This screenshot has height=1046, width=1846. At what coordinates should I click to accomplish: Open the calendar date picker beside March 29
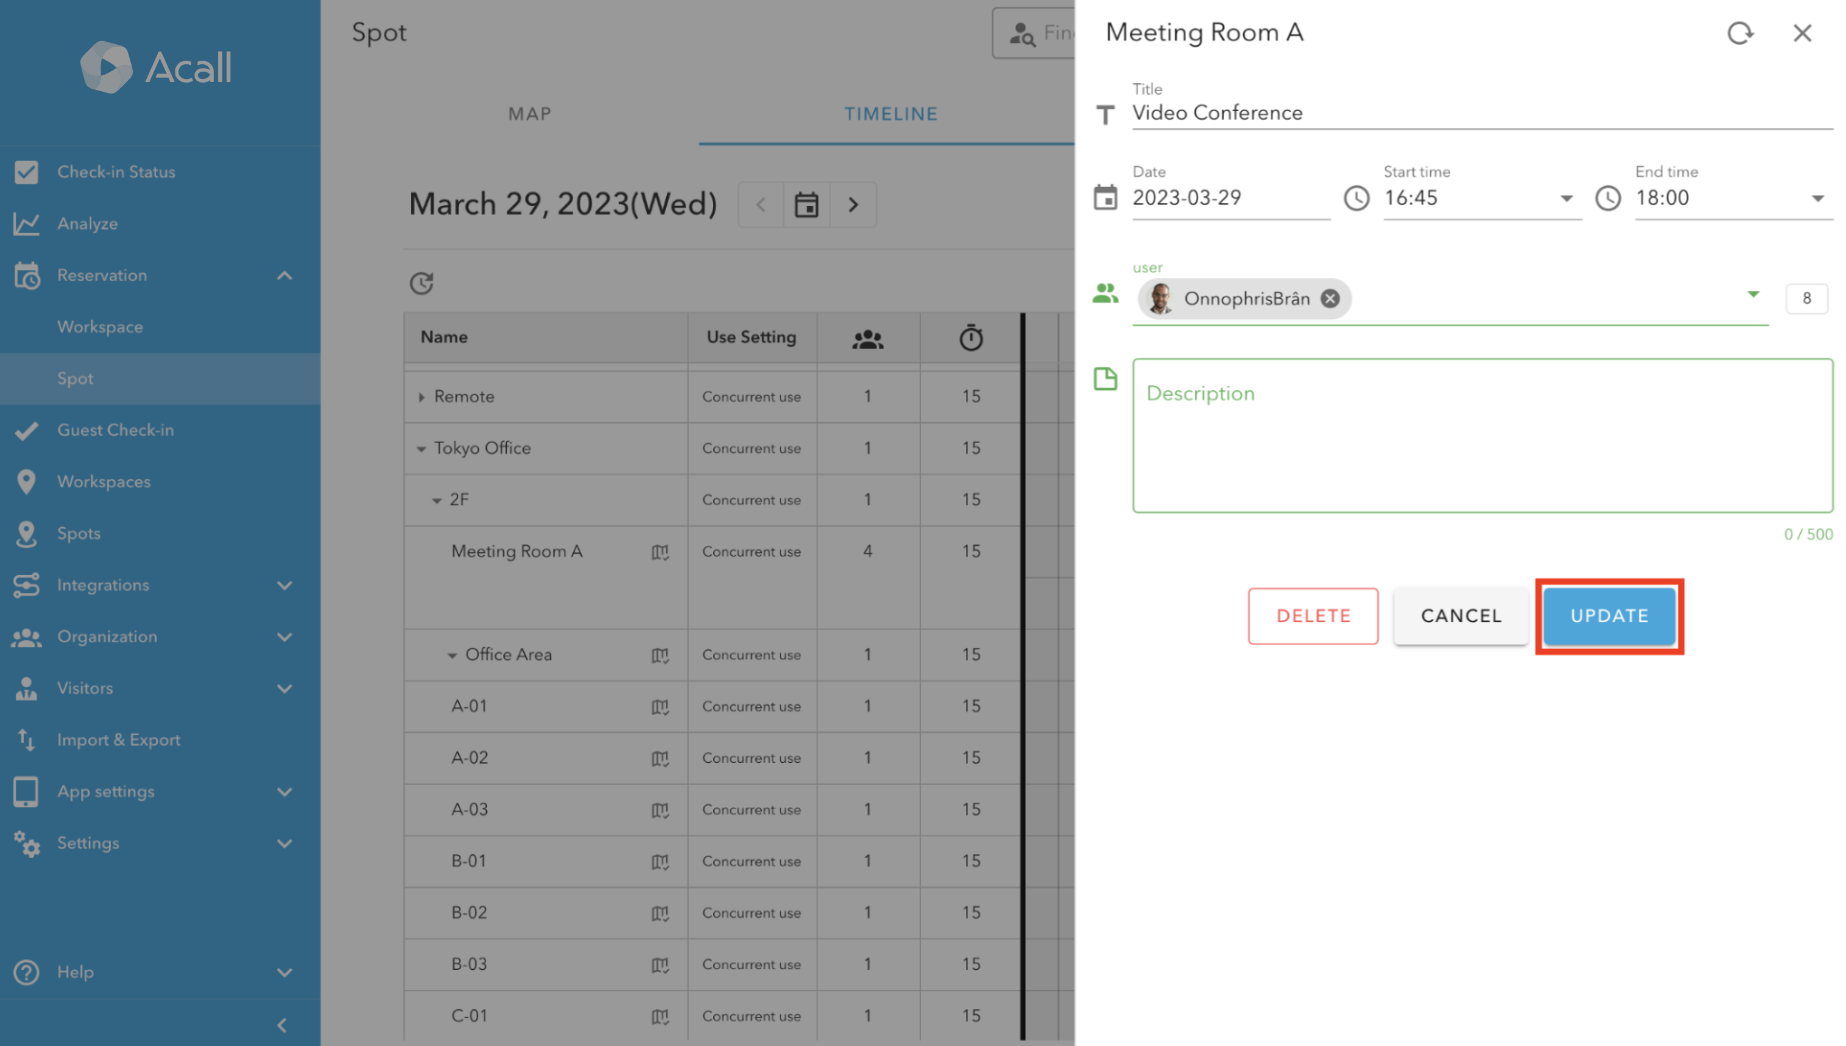click(806, 204)
